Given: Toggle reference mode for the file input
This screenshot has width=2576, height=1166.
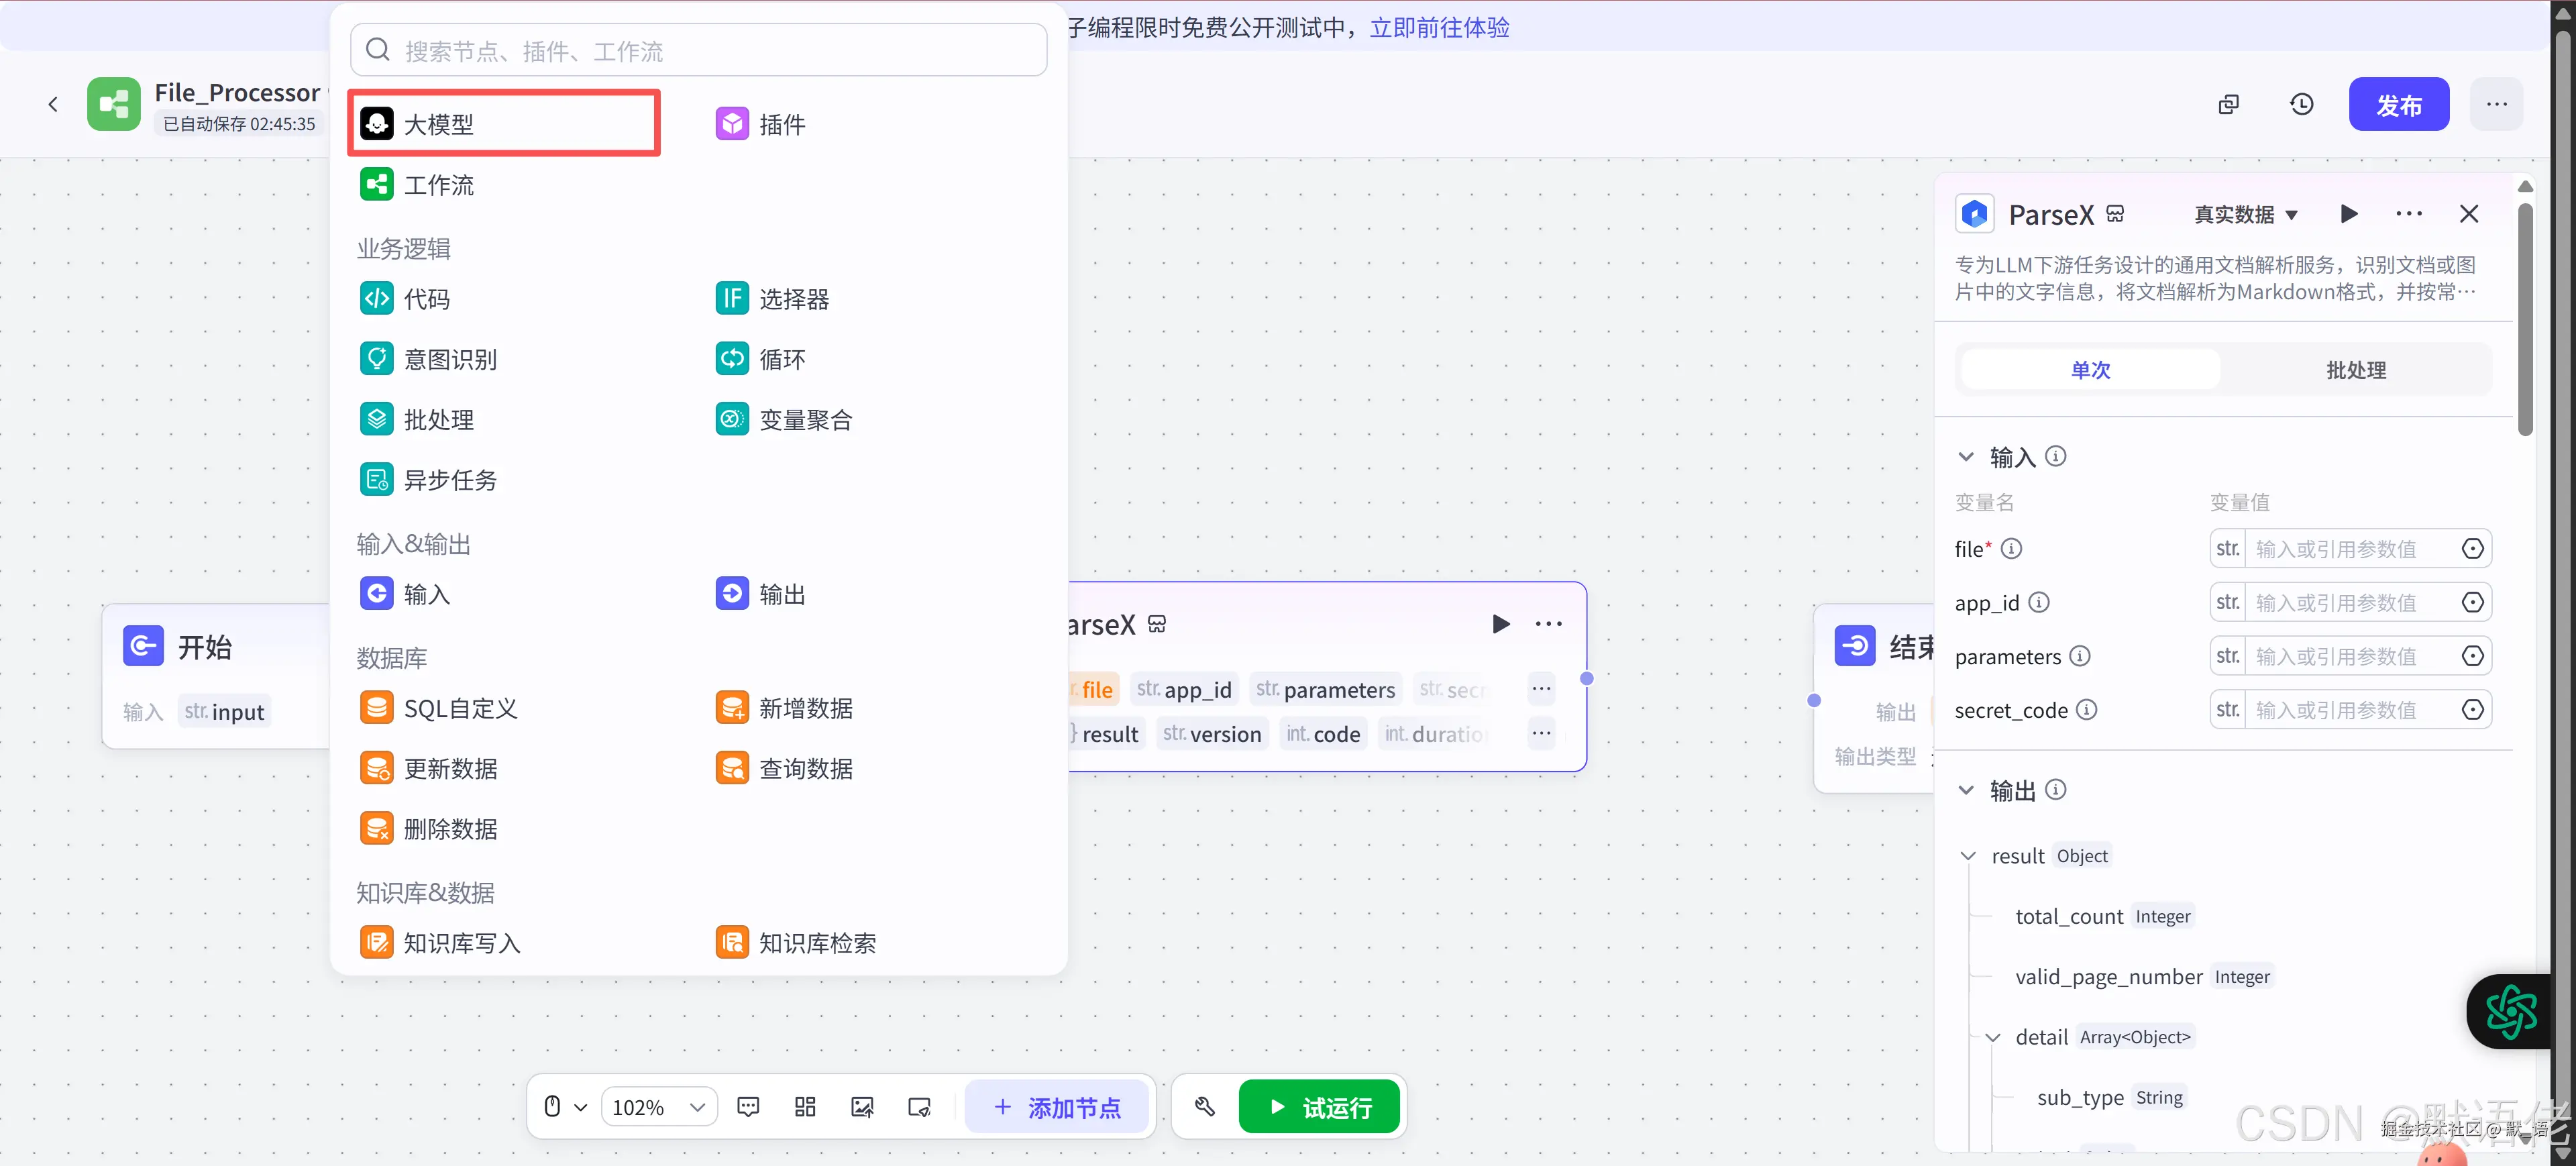Looking at the screenshot, I should [2473, 548].
